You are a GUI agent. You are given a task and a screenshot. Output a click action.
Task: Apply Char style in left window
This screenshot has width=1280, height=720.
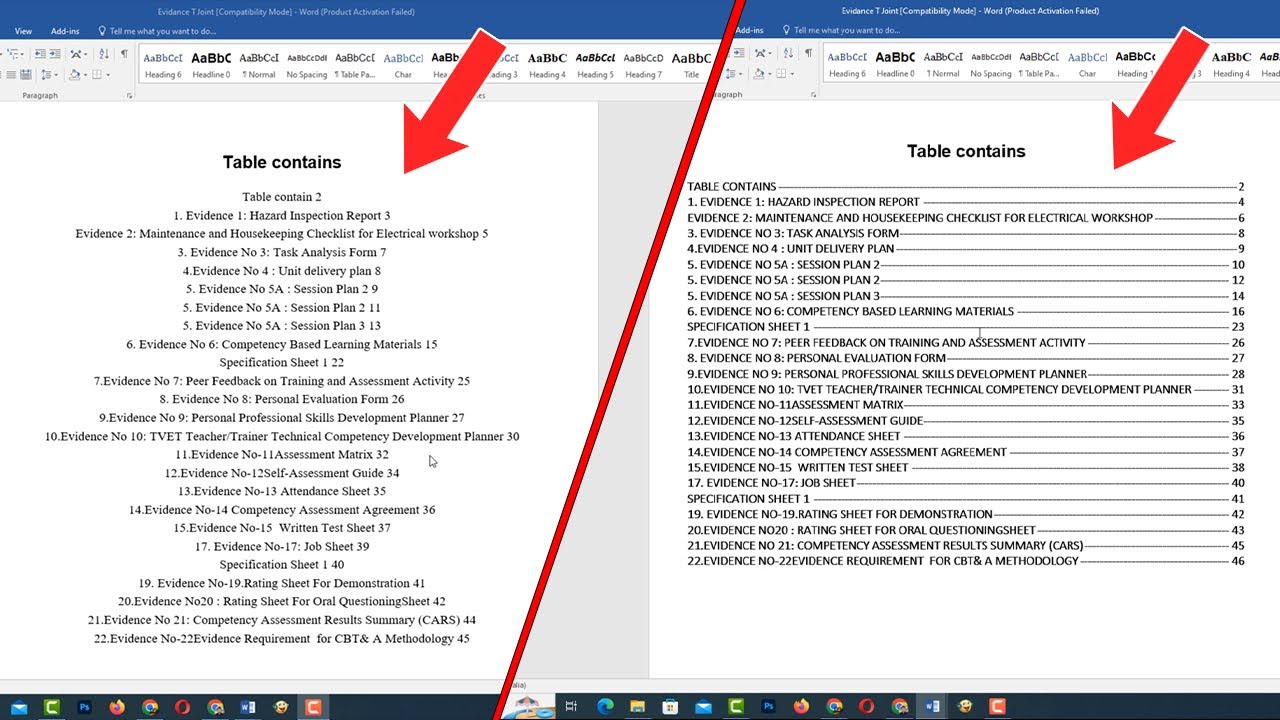pos(403,65)
